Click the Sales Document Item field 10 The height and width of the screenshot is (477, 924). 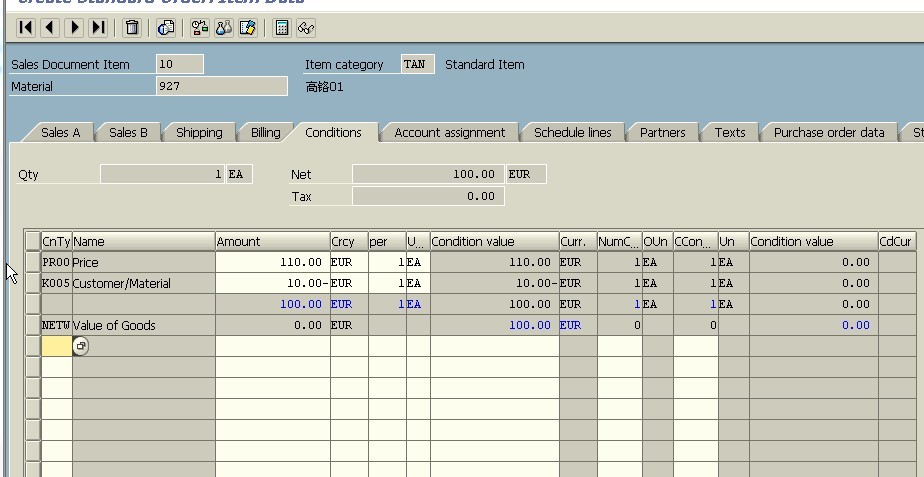click(180, 64)
